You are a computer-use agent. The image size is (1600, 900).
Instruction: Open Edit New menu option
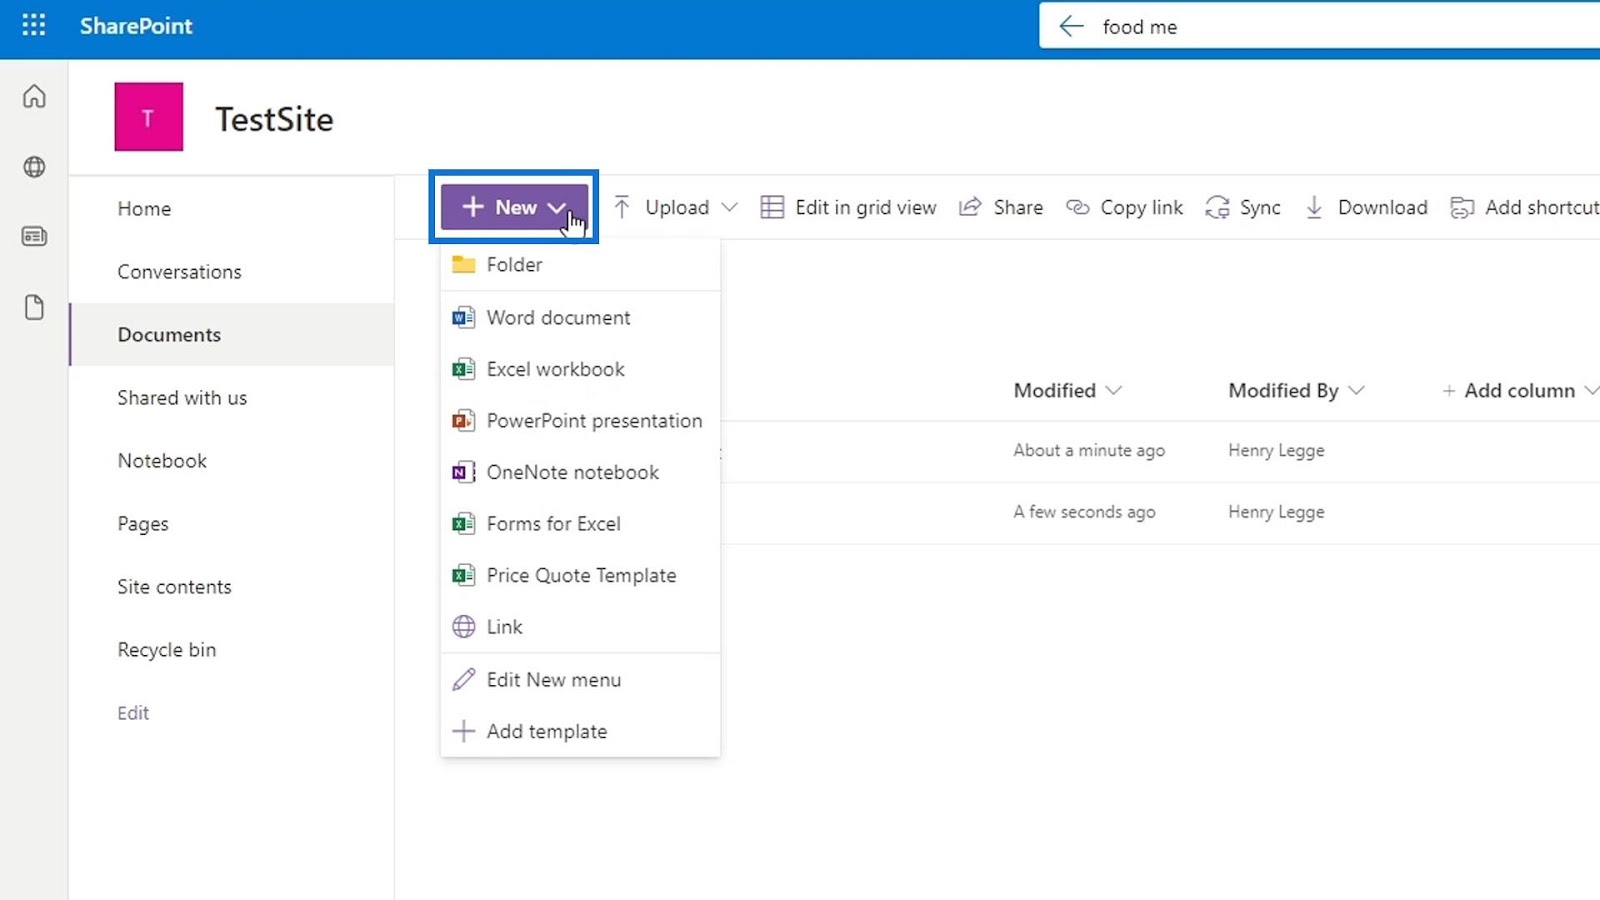tap(580, 680)
